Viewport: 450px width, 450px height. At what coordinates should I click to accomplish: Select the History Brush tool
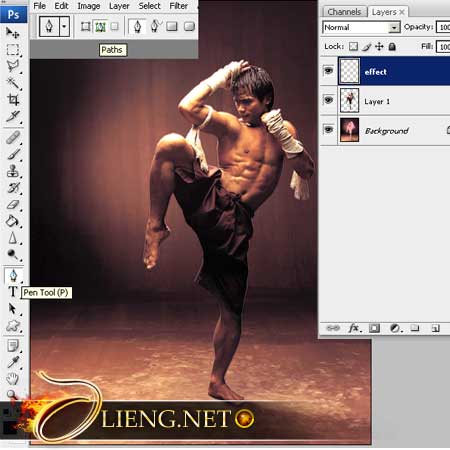(x=13, y=188)
